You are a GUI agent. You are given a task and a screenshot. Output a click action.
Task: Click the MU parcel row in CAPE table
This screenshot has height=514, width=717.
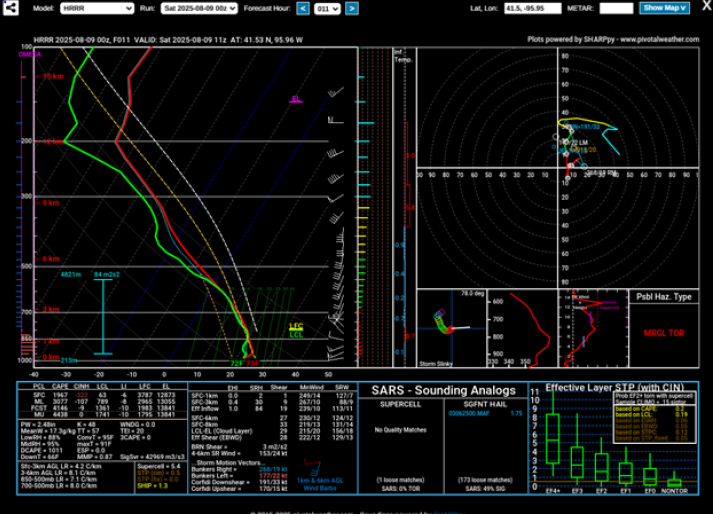point(102,414)
